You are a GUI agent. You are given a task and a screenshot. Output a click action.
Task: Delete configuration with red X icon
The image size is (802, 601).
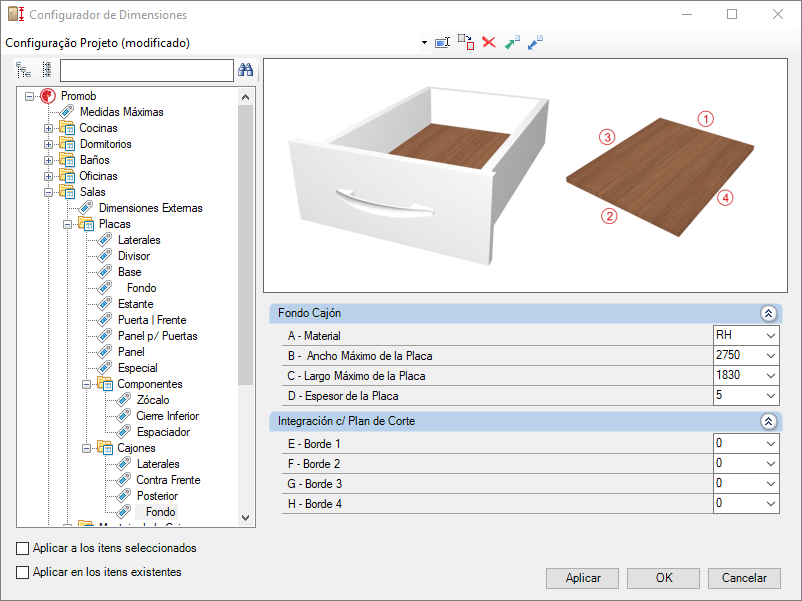click(x=489, y=42)
